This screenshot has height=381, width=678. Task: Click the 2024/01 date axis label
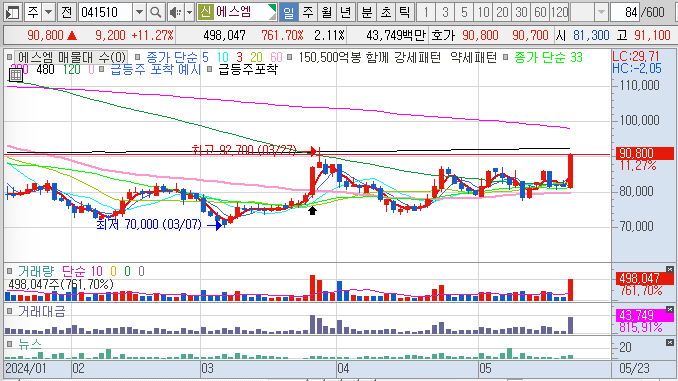click(x=26, y=368)
